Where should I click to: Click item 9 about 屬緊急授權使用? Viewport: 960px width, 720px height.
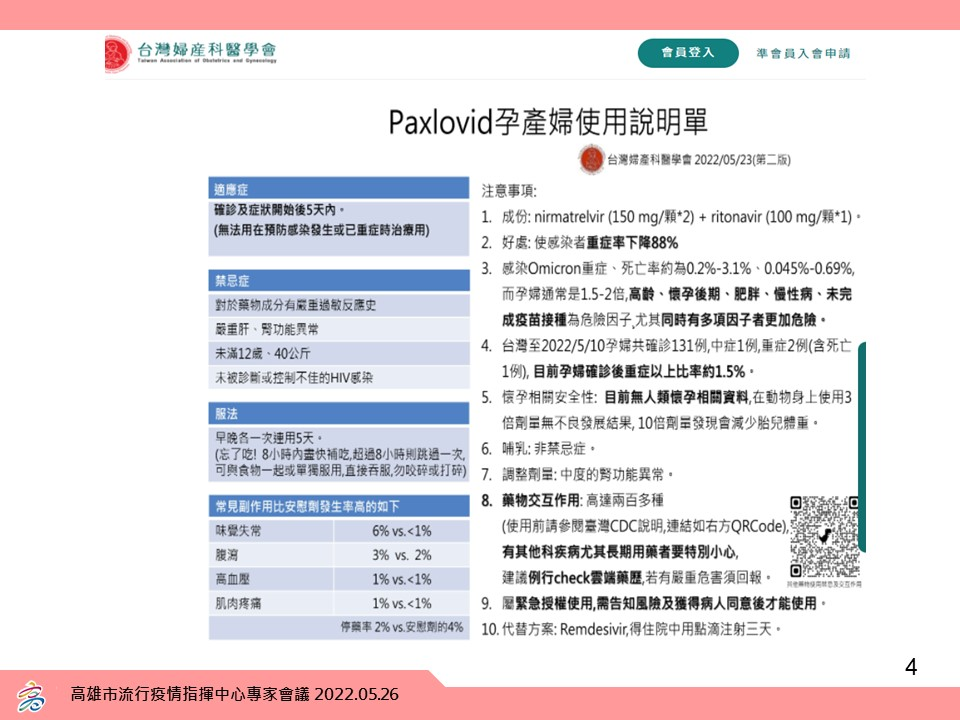pos(654,603)
